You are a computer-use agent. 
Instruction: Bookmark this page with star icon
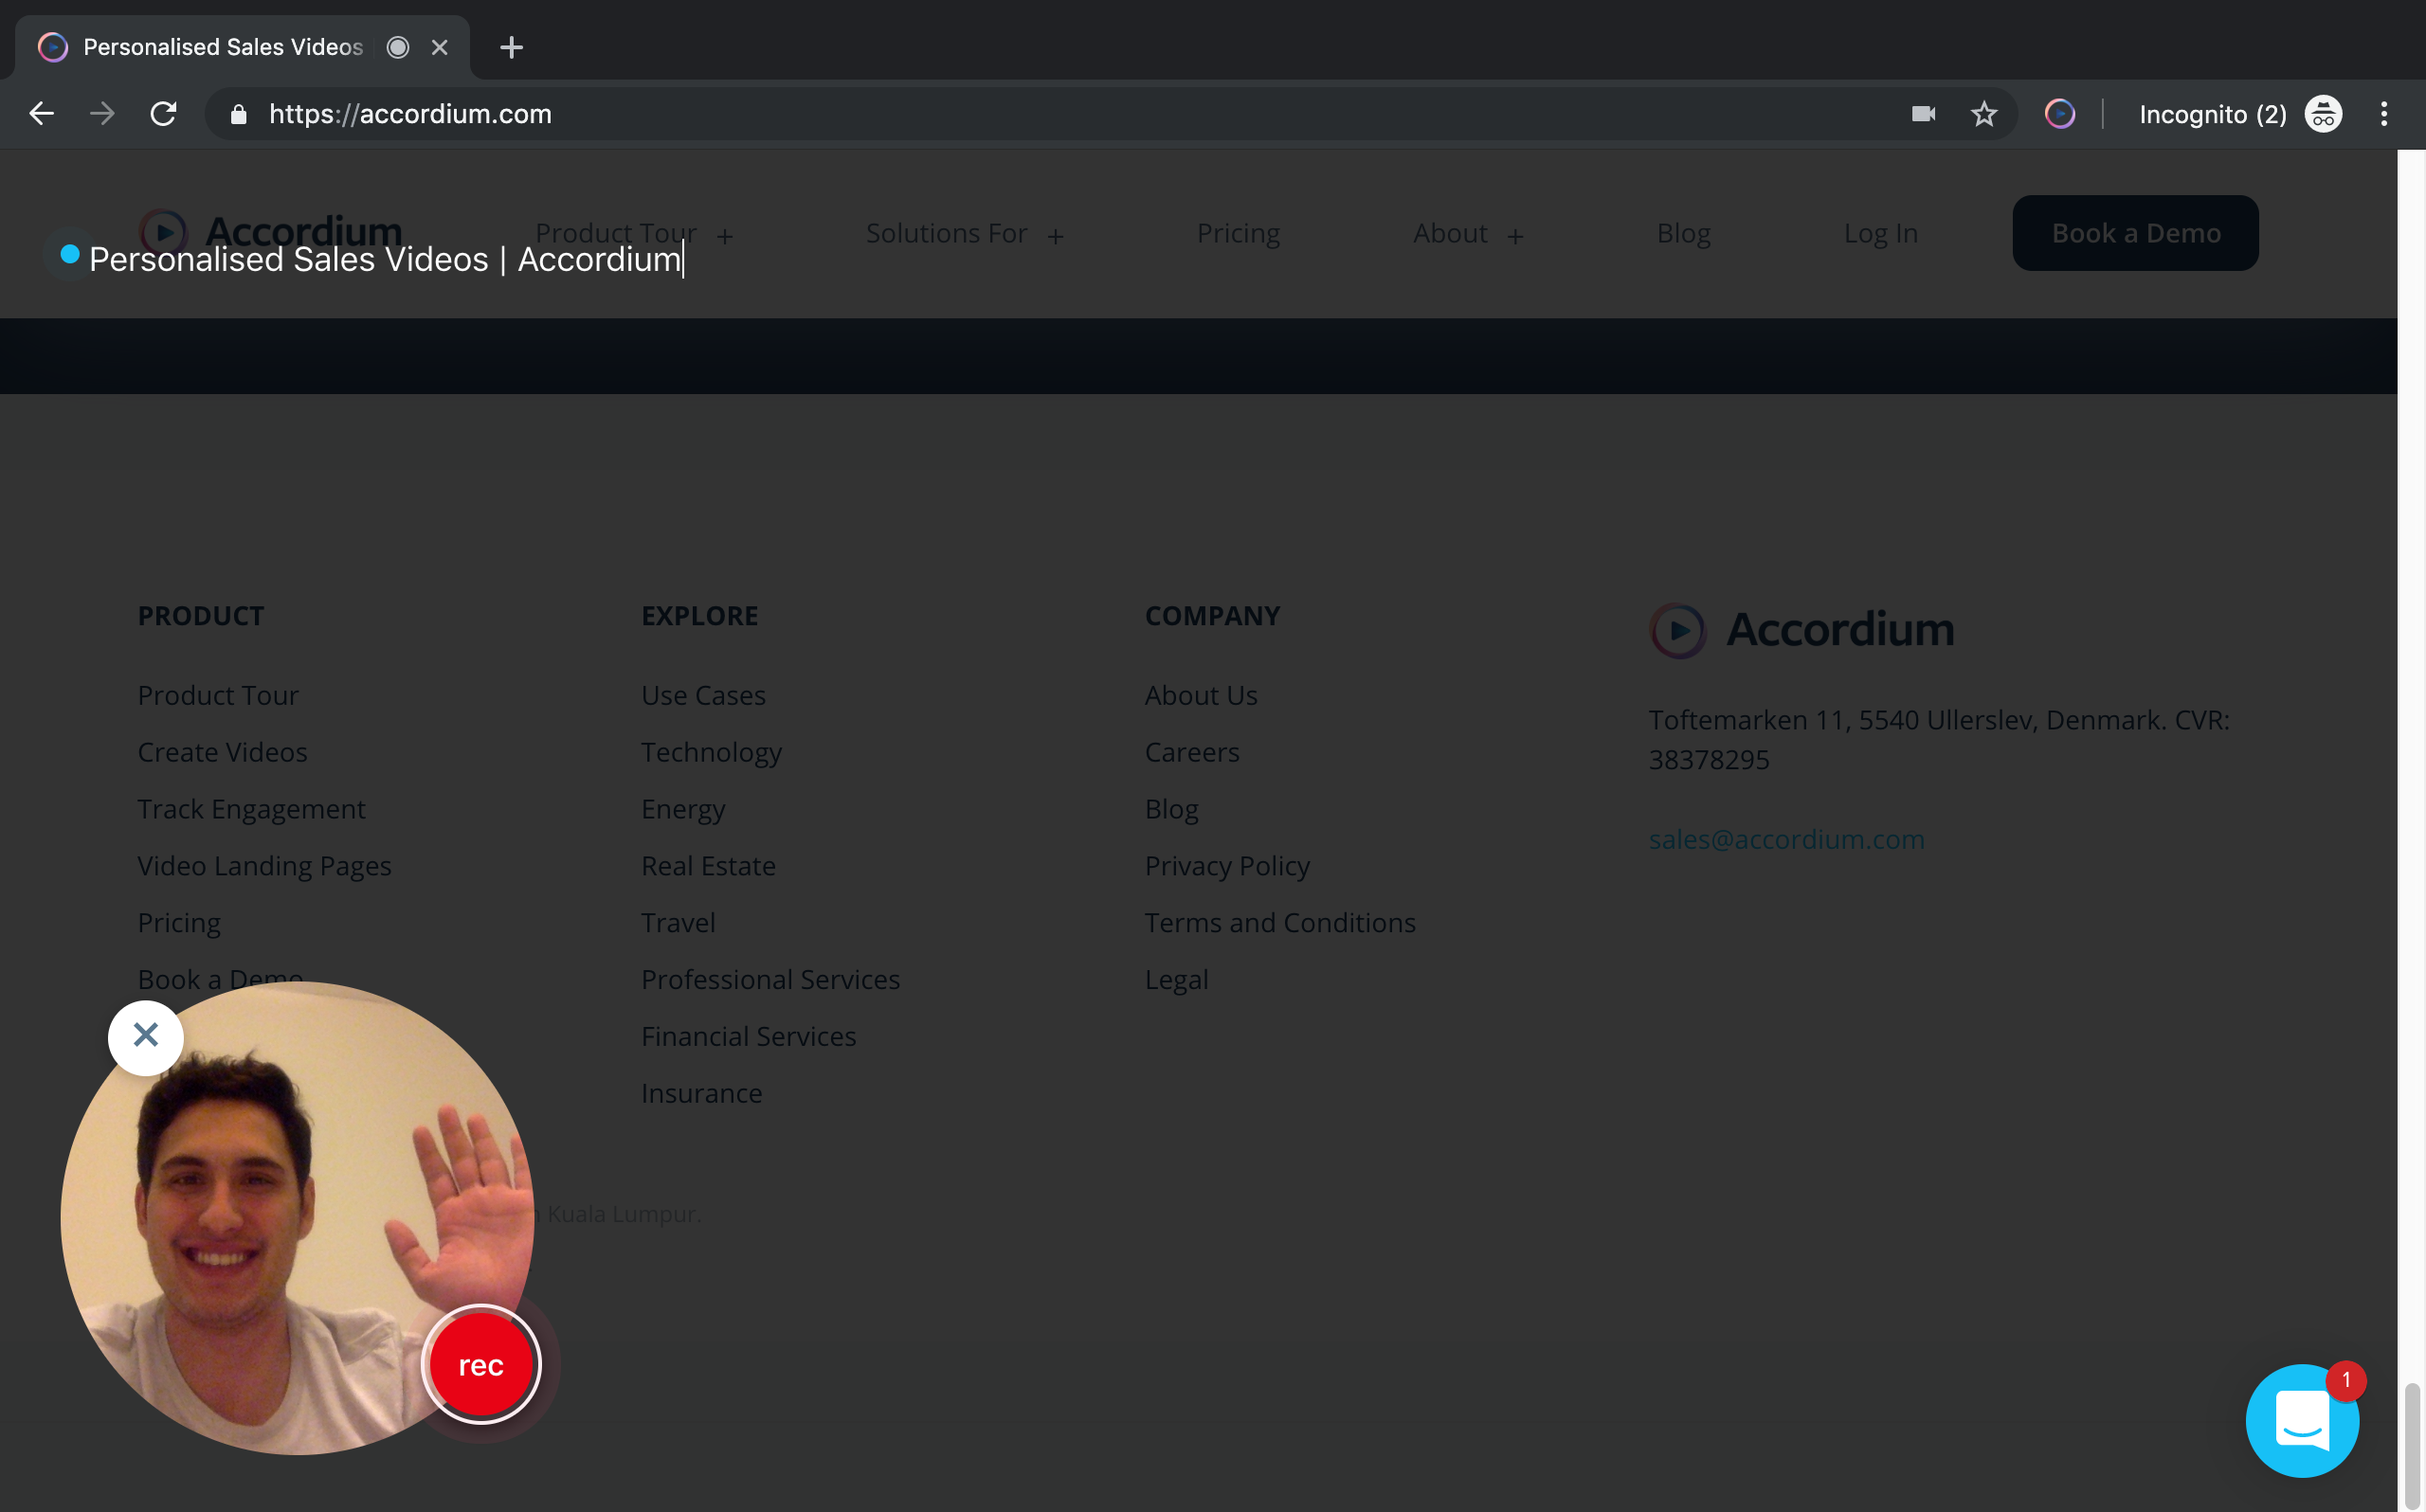[x=1984, y=114]
